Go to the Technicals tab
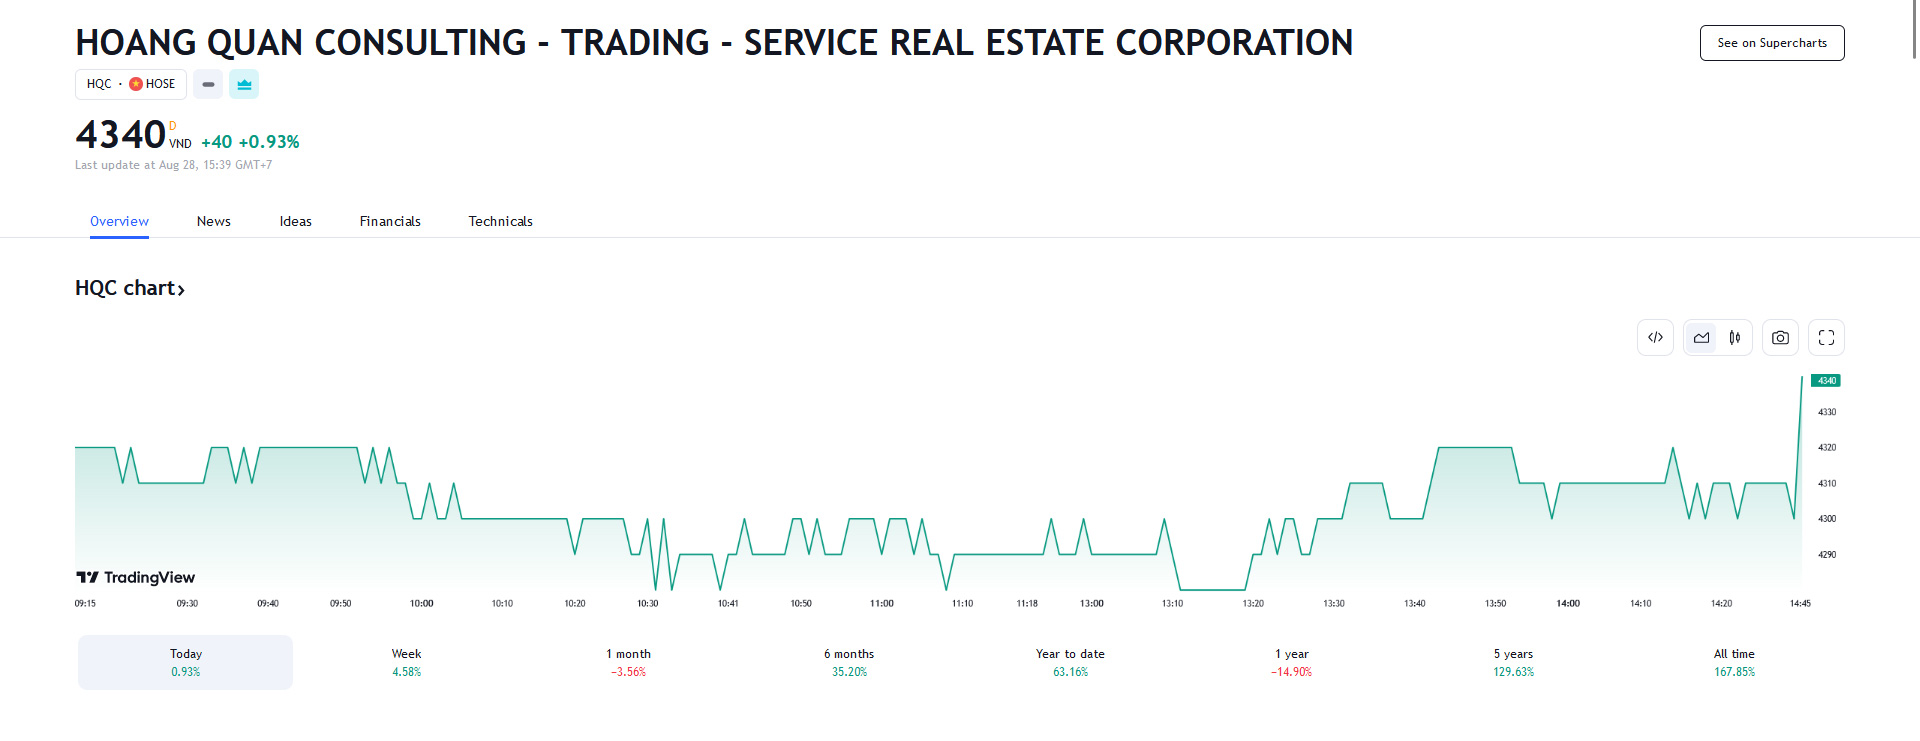Screen dimensions: 1920x741 click(500, 221)
